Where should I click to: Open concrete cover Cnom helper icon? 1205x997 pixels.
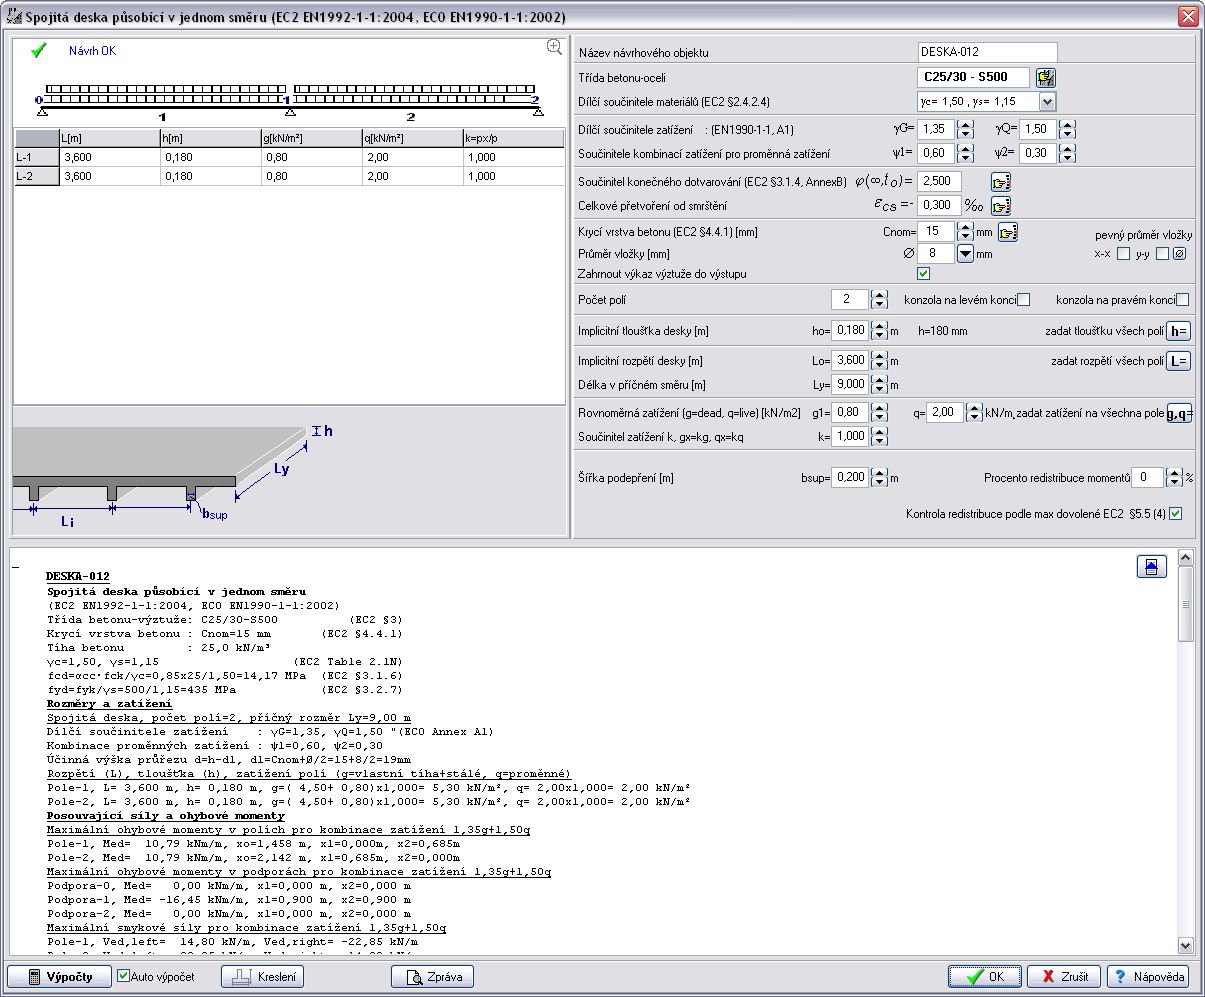pos(1008,232)
